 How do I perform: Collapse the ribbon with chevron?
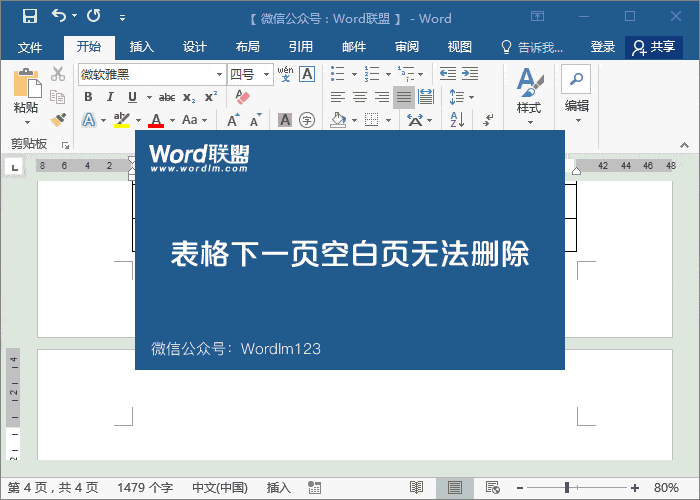684,145
